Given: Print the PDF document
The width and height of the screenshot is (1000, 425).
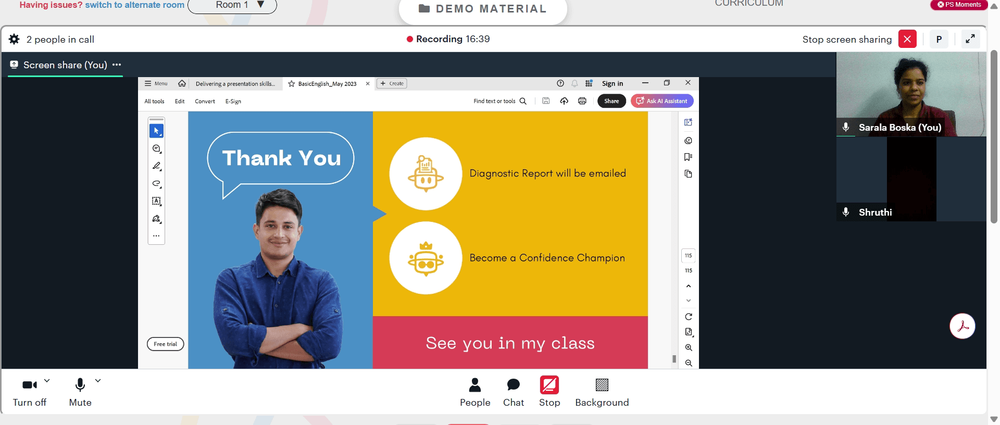Looking at the screenshot, I should click(x=582, y=101).
